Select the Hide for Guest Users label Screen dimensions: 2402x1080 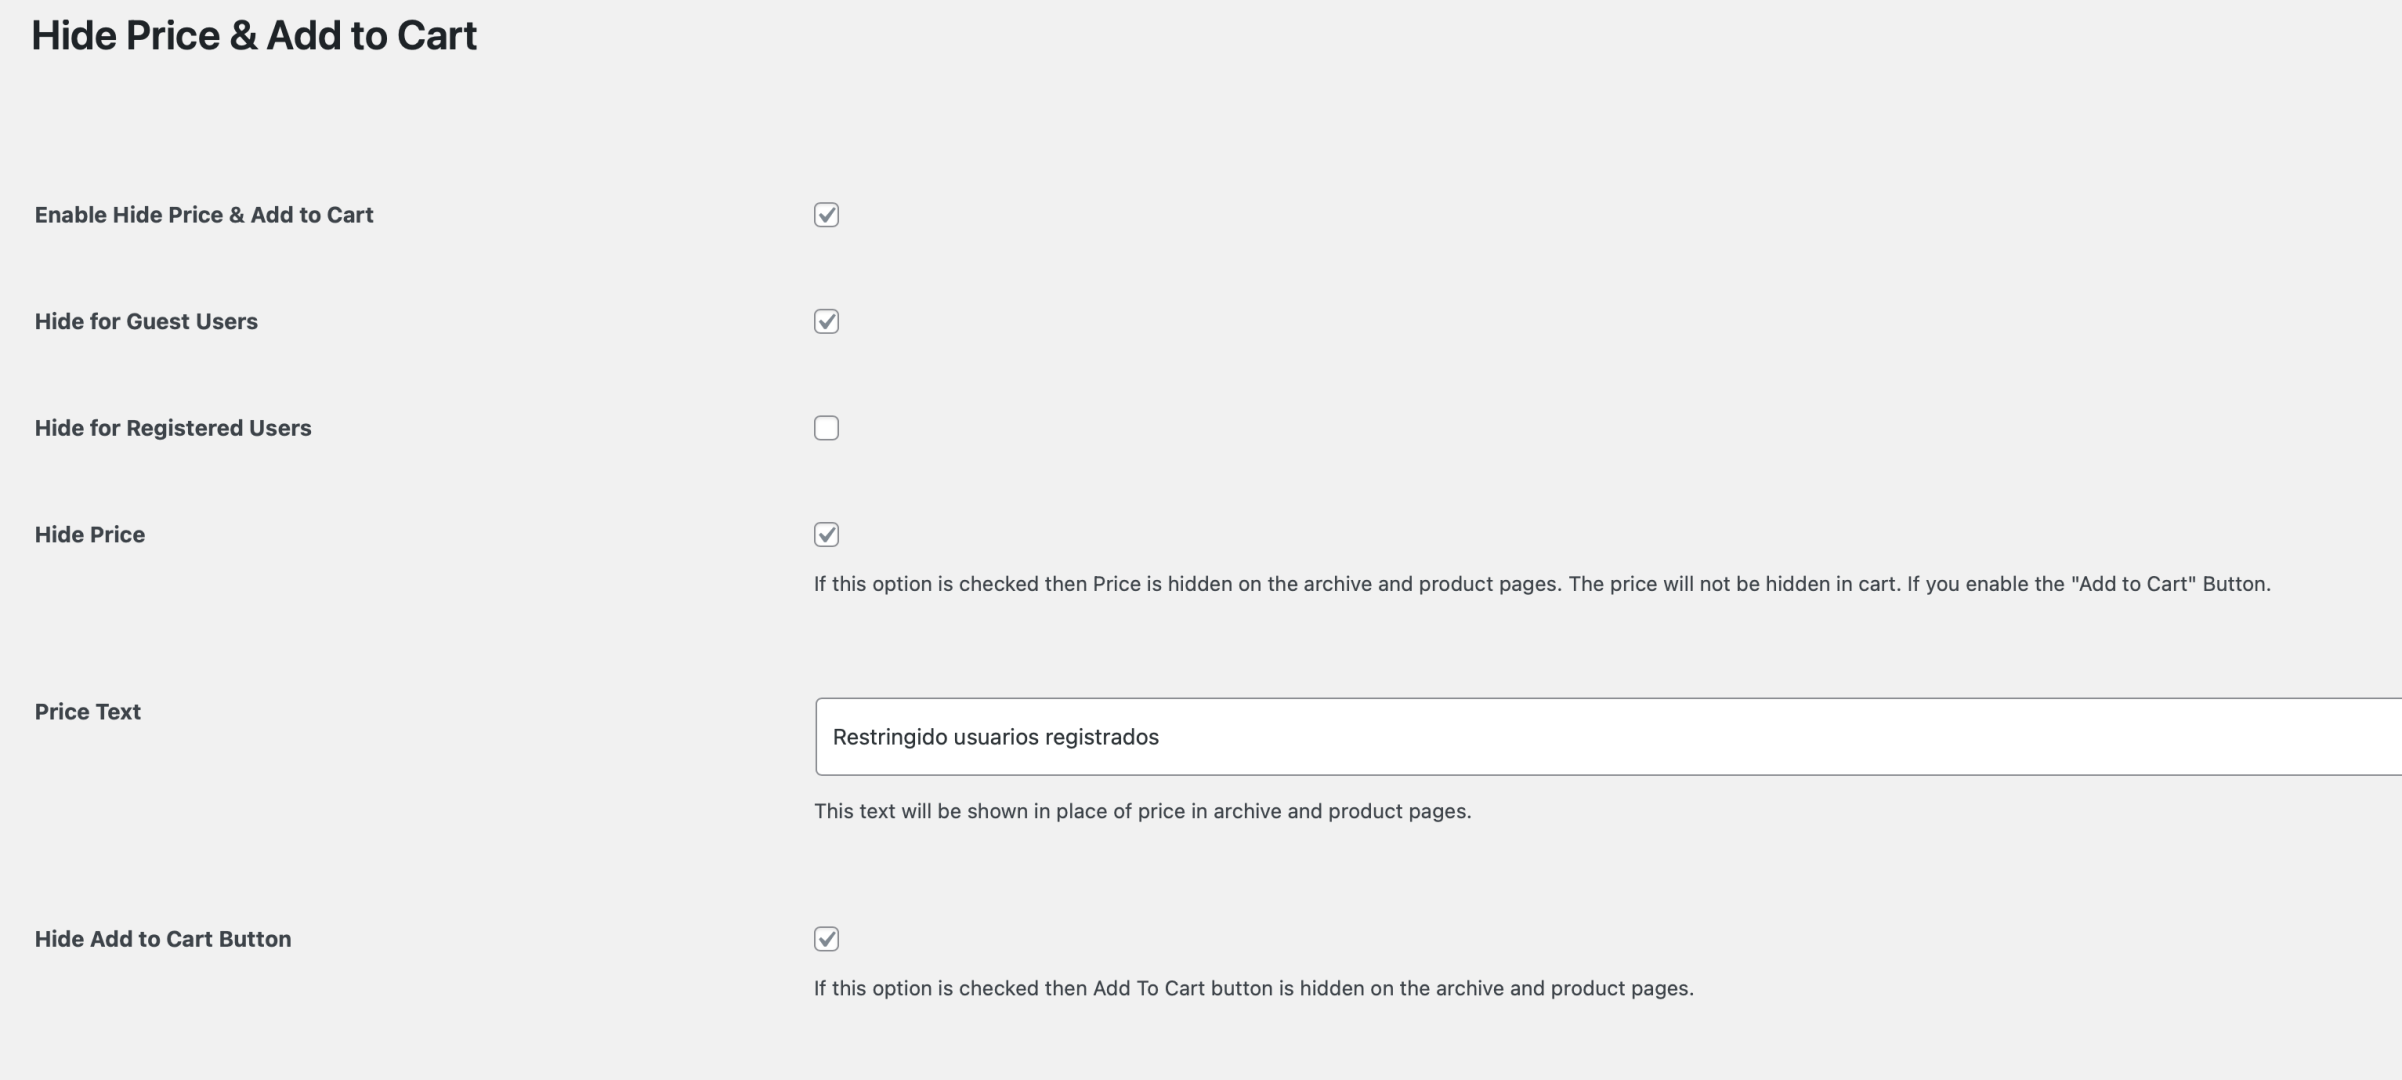tap(146, 321)
